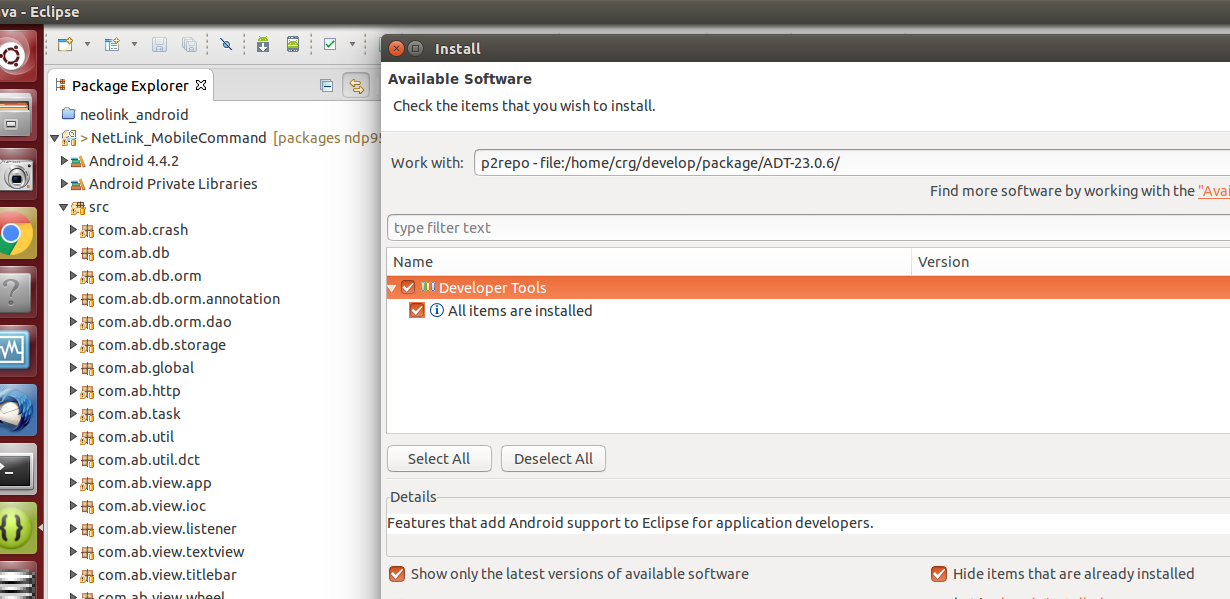Image resolution: width=1230 pixels, height=599 pixels.
Task: Open the Android Virtual Device Manager icon
Action: (293, 44)
